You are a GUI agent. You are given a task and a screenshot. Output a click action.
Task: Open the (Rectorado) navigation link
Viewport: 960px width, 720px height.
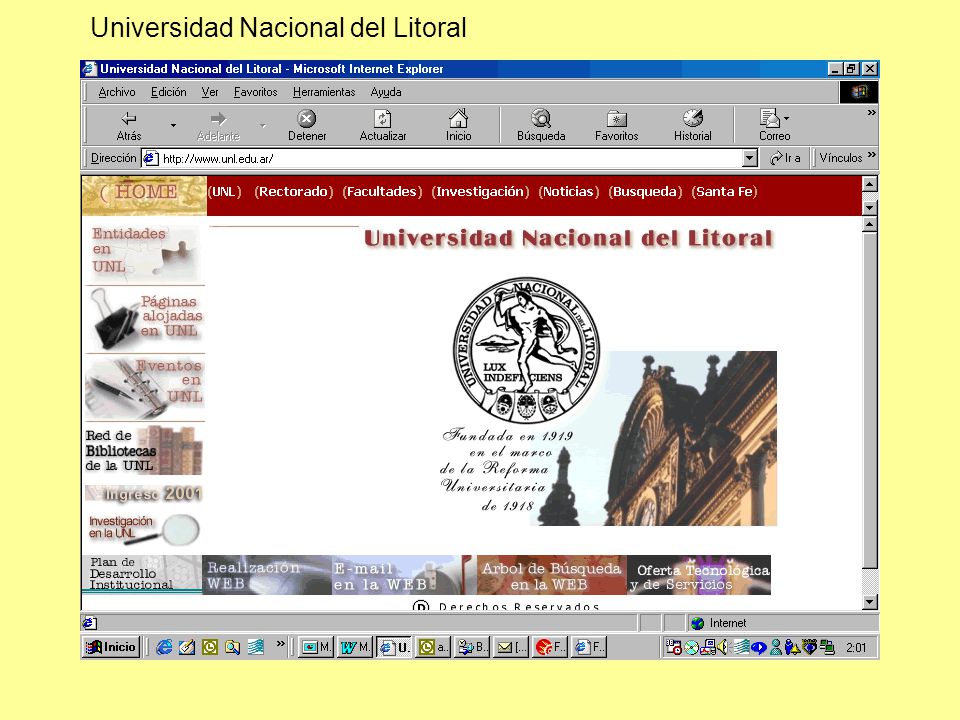pos(293,192)
